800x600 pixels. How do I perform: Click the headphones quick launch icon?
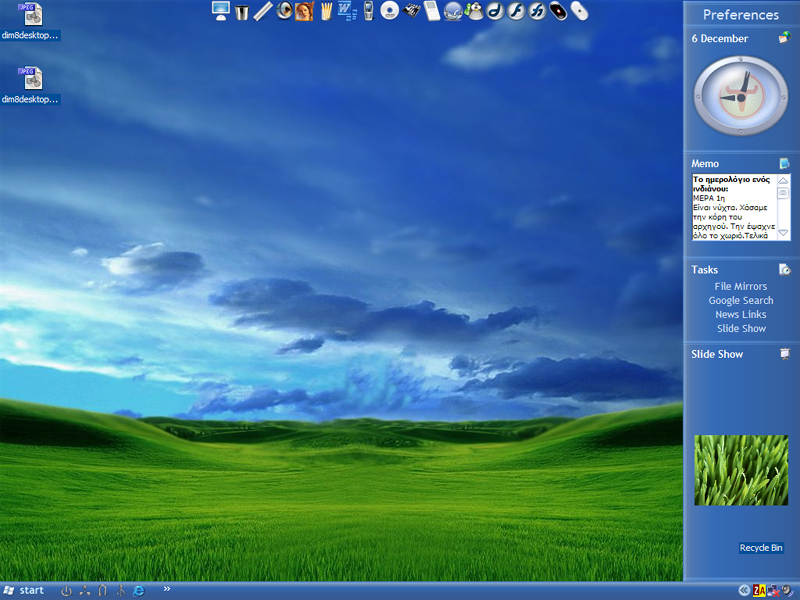pyautogui.click(x=103, y=591)
